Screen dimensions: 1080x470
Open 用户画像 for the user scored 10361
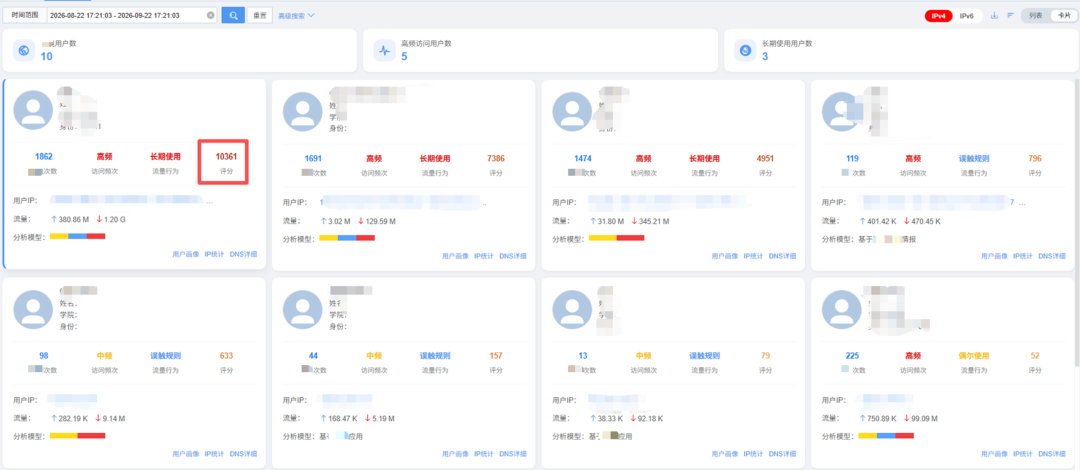pos(185,254)
